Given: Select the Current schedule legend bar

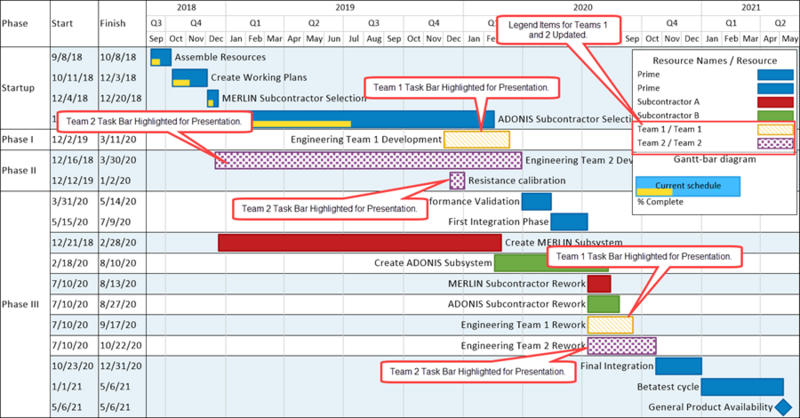Looking at the screenshot, I should point(688,186).
